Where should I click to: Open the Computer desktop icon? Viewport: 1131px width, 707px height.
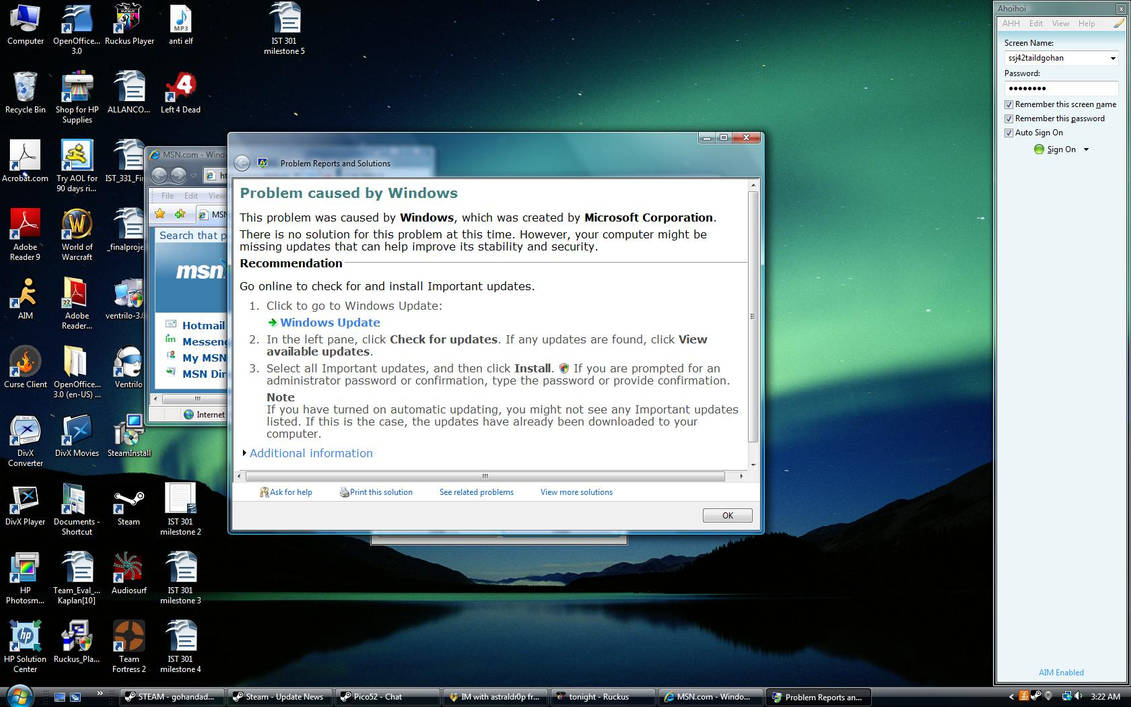tap(25, 25)
